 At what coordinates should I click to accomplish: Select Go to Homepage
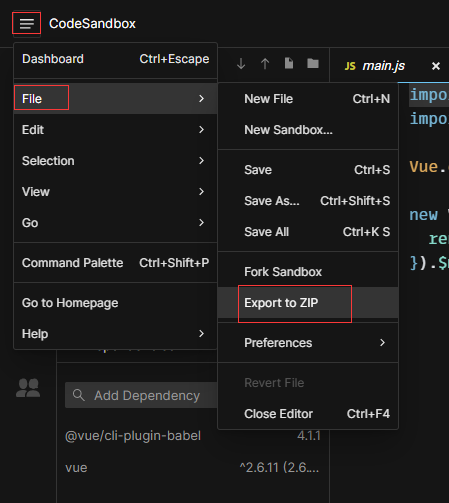click(115, 303)
